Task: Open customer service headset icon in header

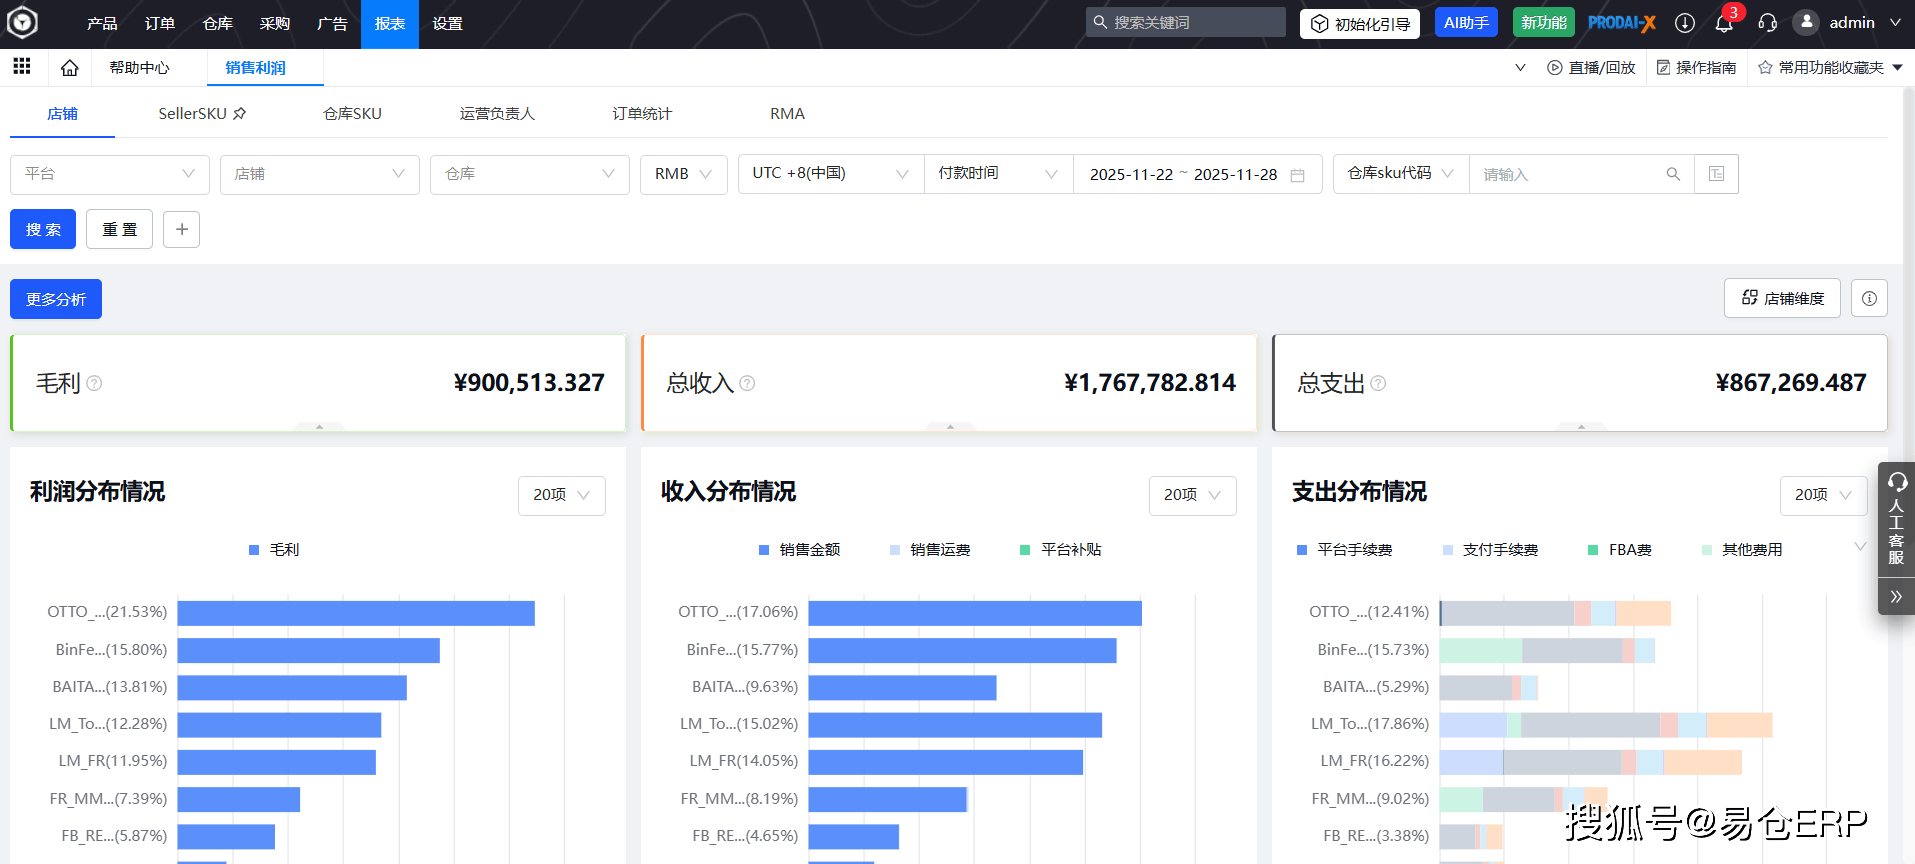Action: click(1767, 23)
